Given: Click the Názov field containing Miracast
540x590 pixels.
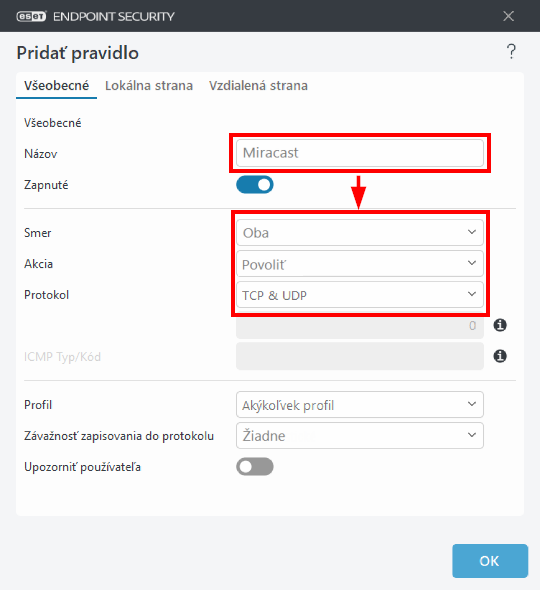Looking at the screenshot, I should (360, 153).
